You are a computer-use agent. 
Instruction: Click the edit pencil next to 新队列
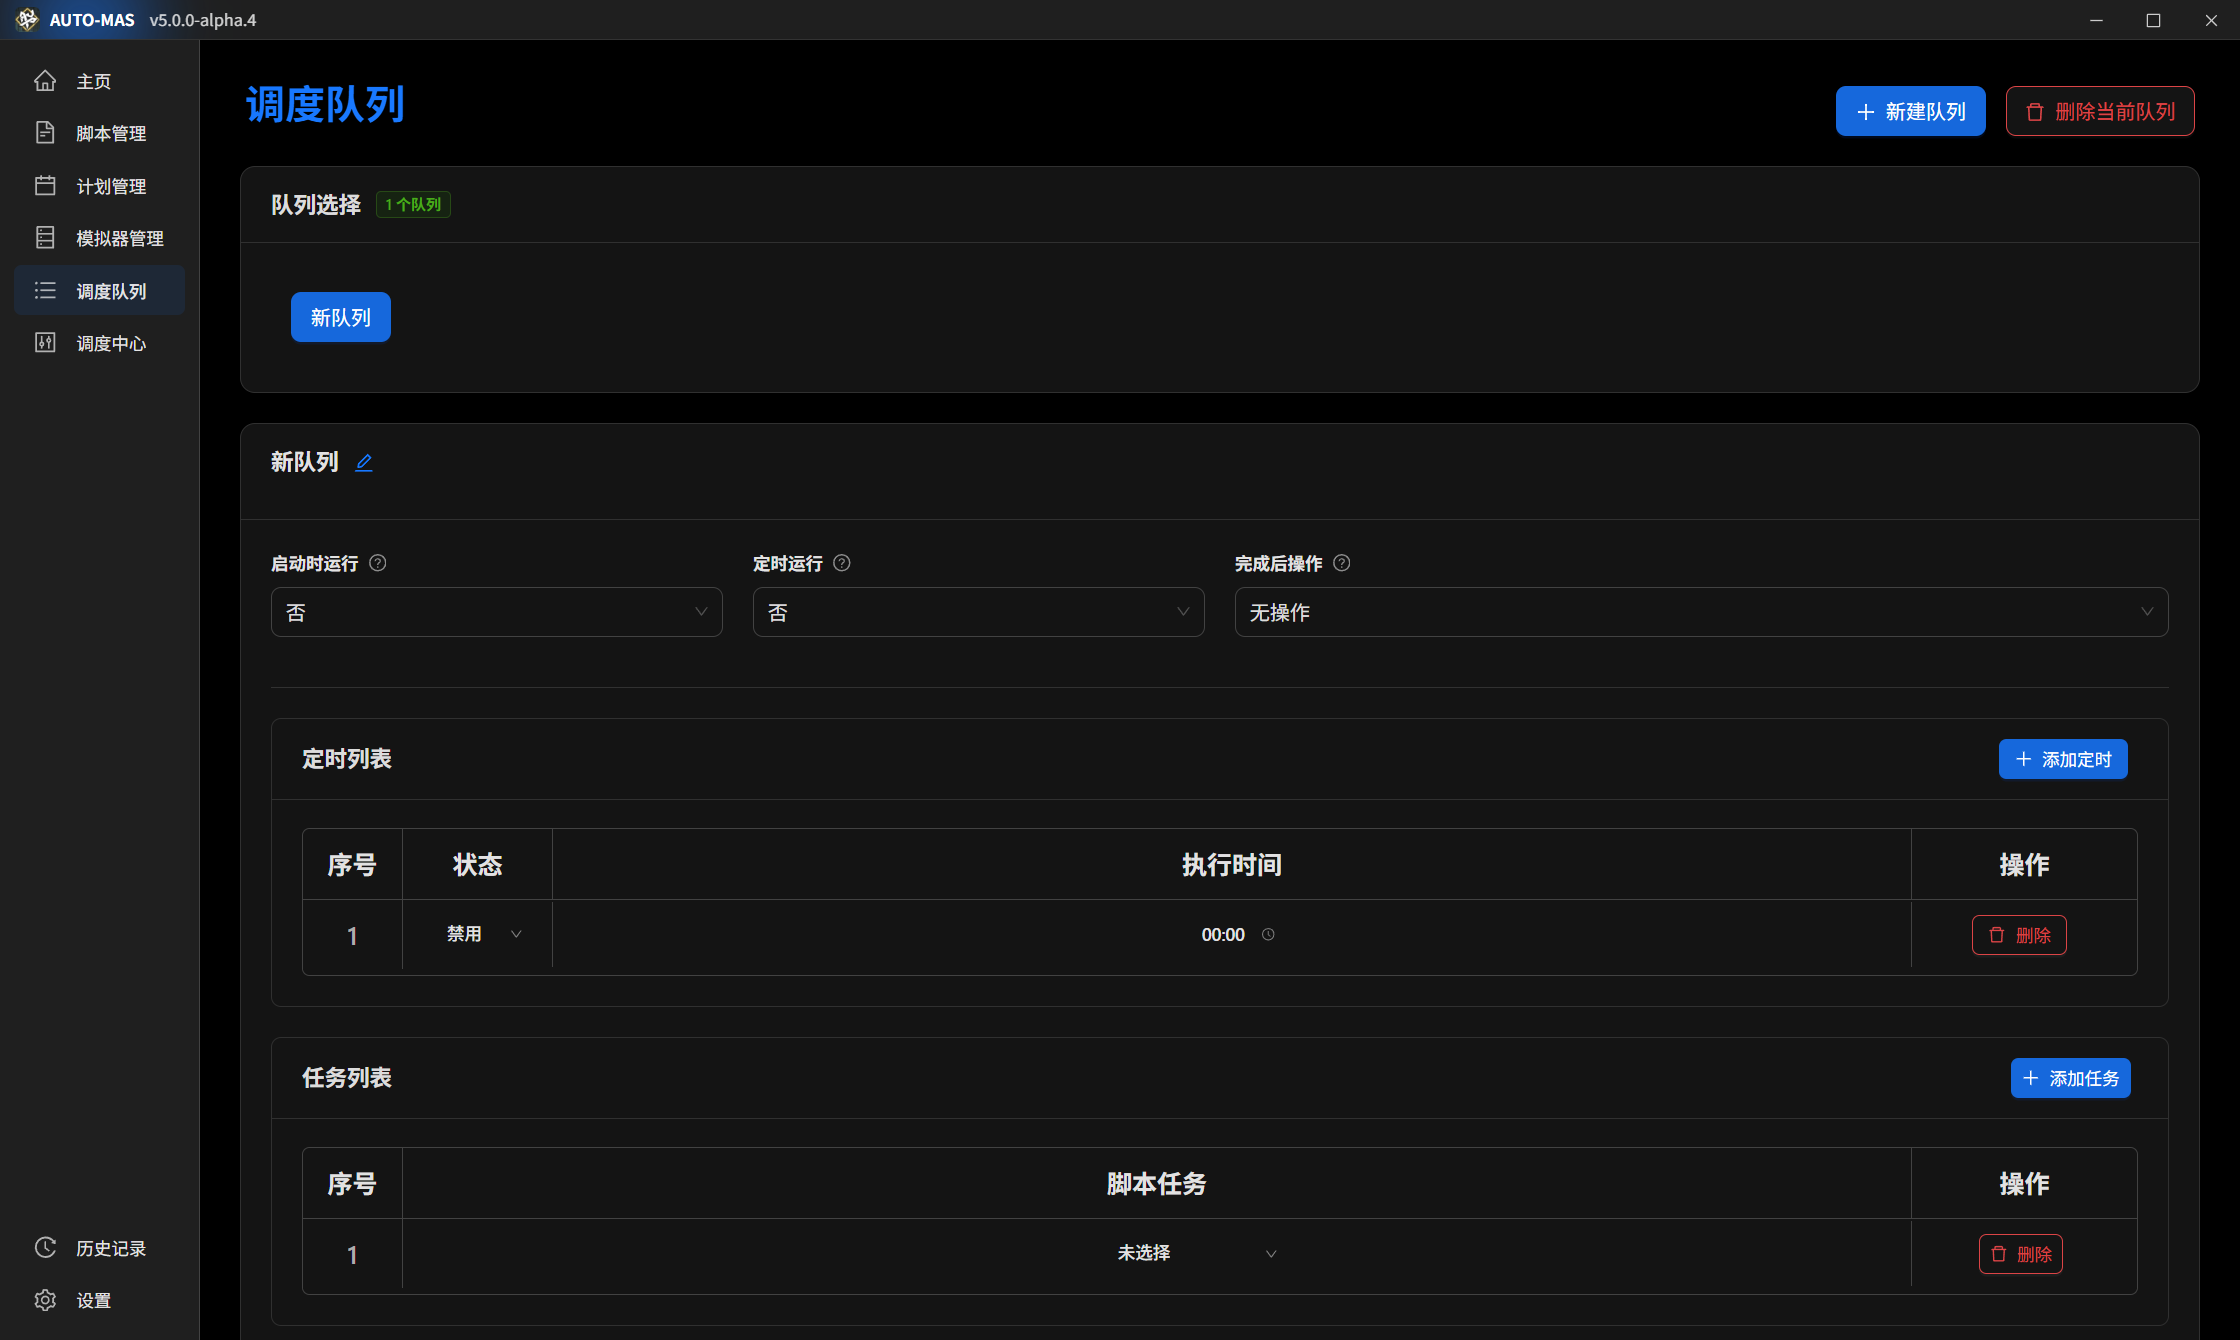(x=364, y=462)
